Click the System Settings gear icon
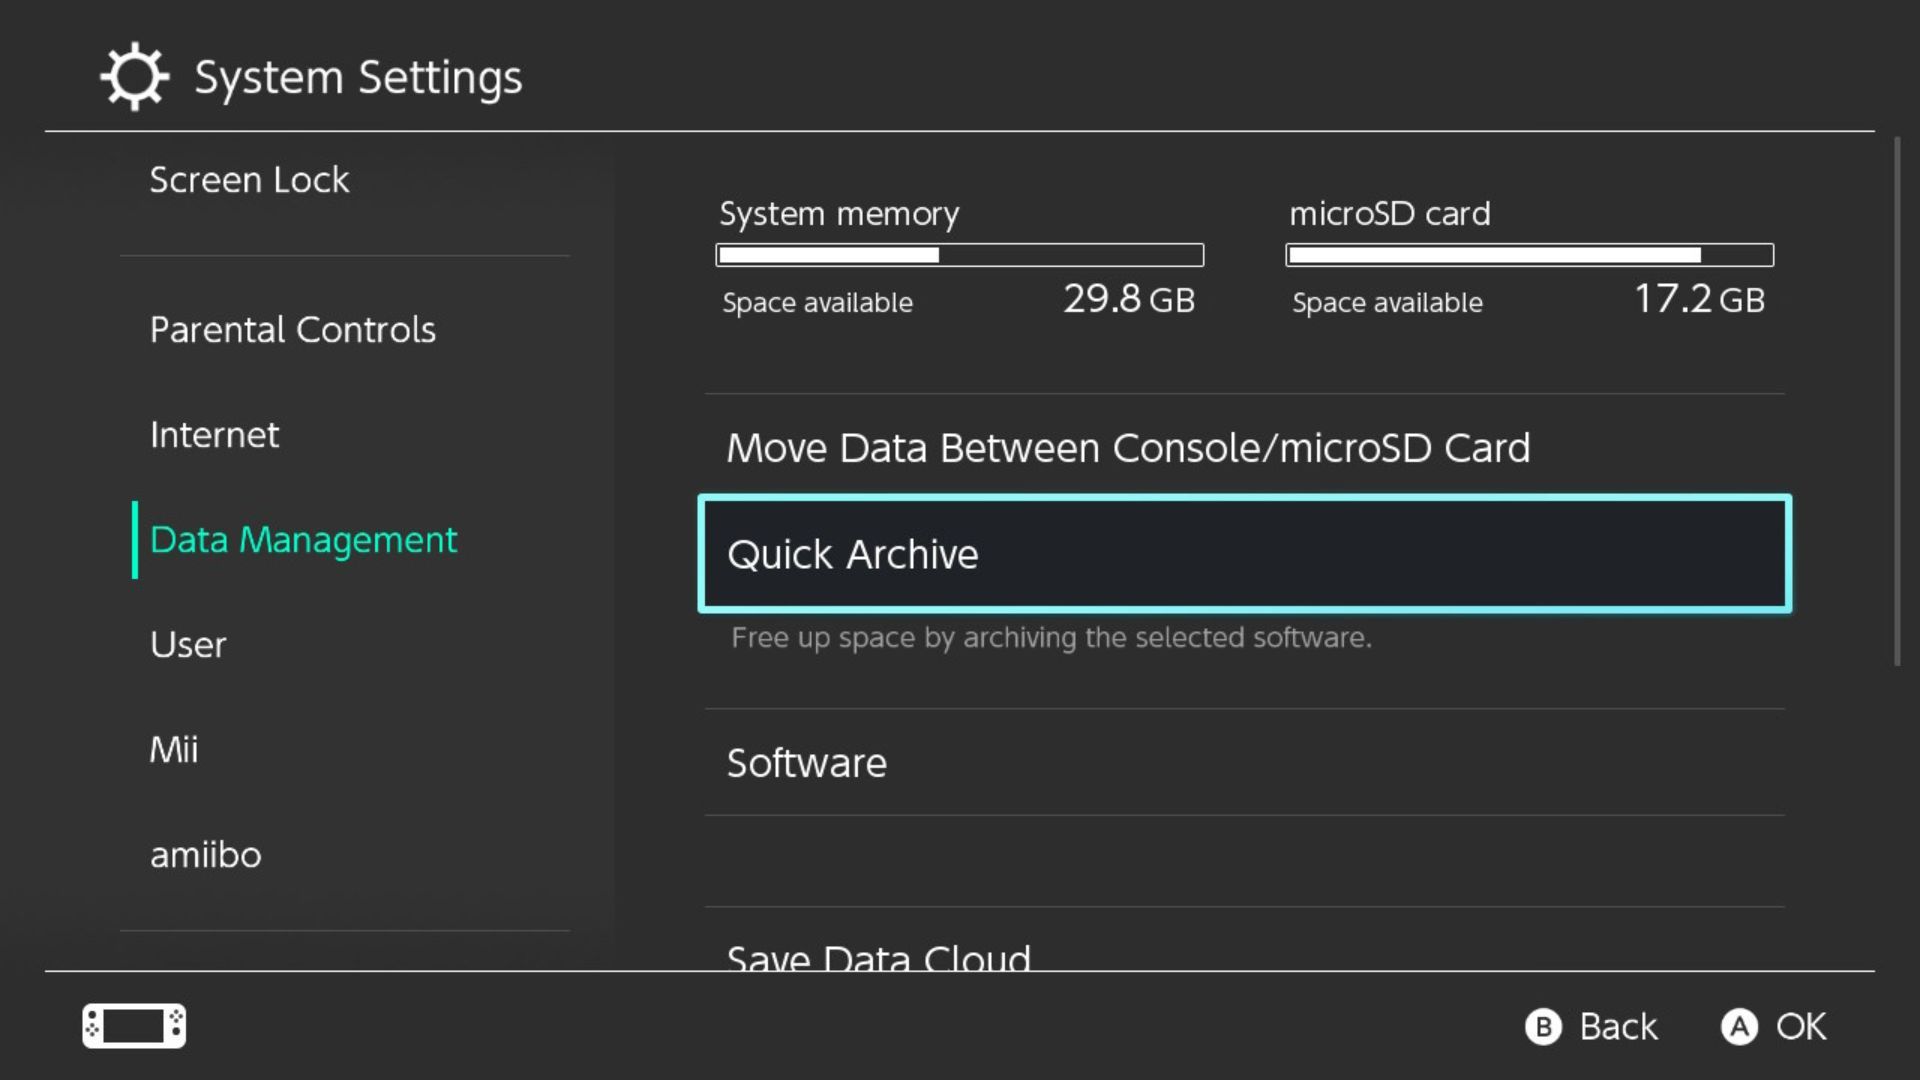Screen dimensions: 1920x1080 (136, 75)
